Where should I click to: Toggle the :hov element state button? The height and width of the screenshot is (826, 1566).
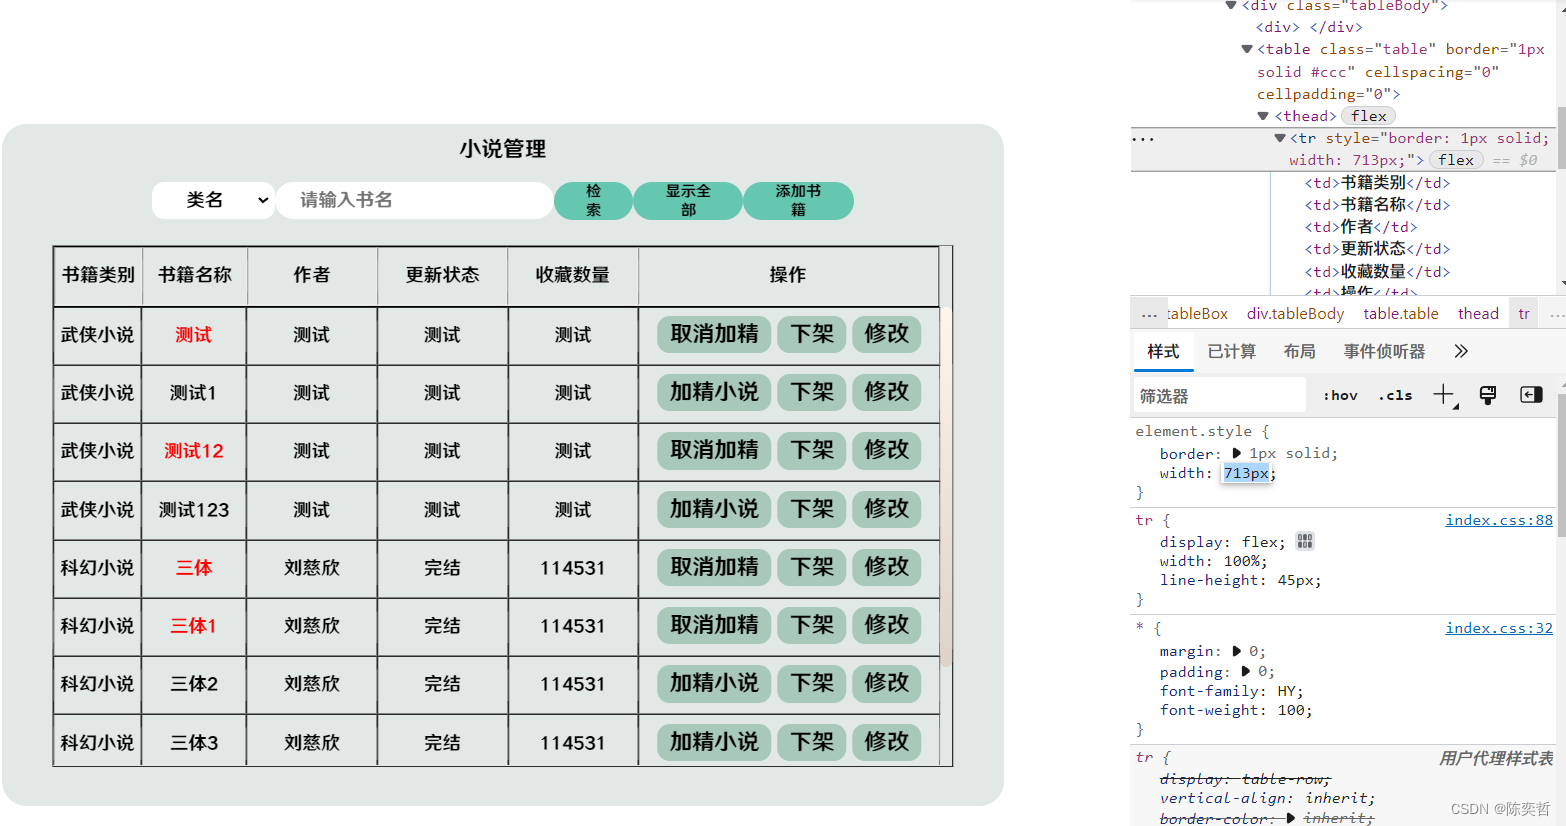[1340, 395]
